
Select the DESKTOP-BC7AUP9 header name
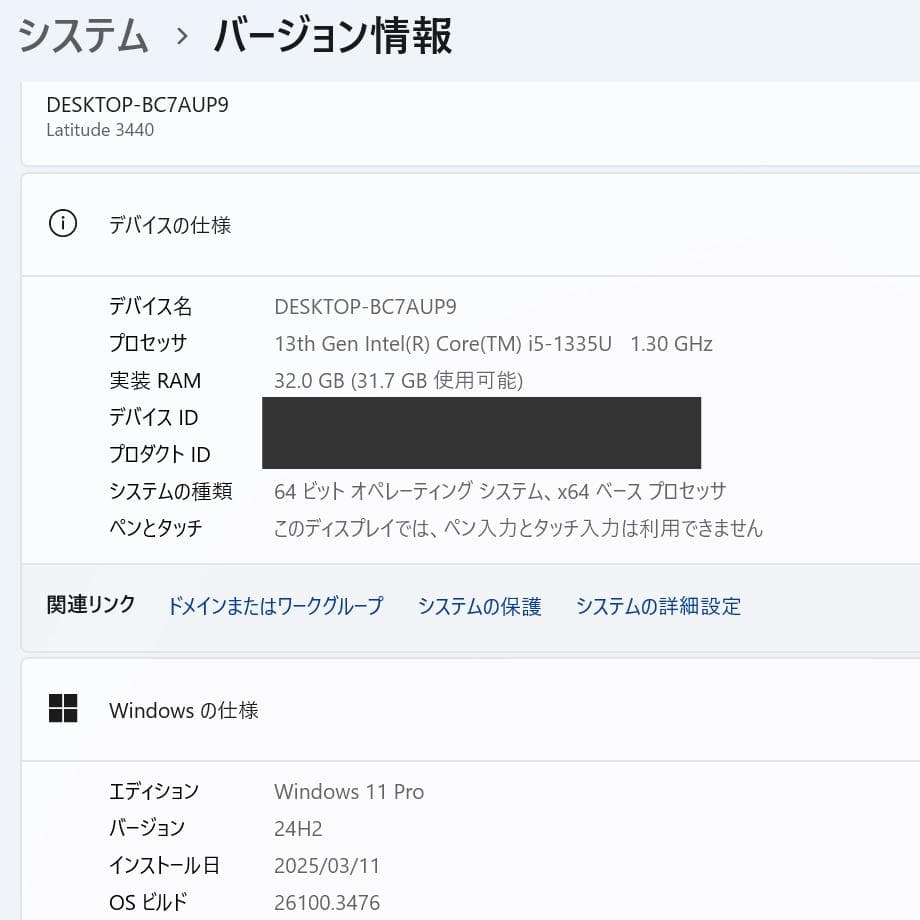(x=137, y=104)
